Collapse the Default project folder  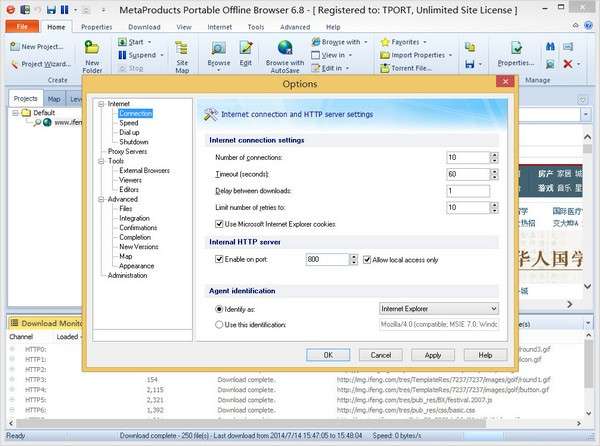click(x=15, y=113)
